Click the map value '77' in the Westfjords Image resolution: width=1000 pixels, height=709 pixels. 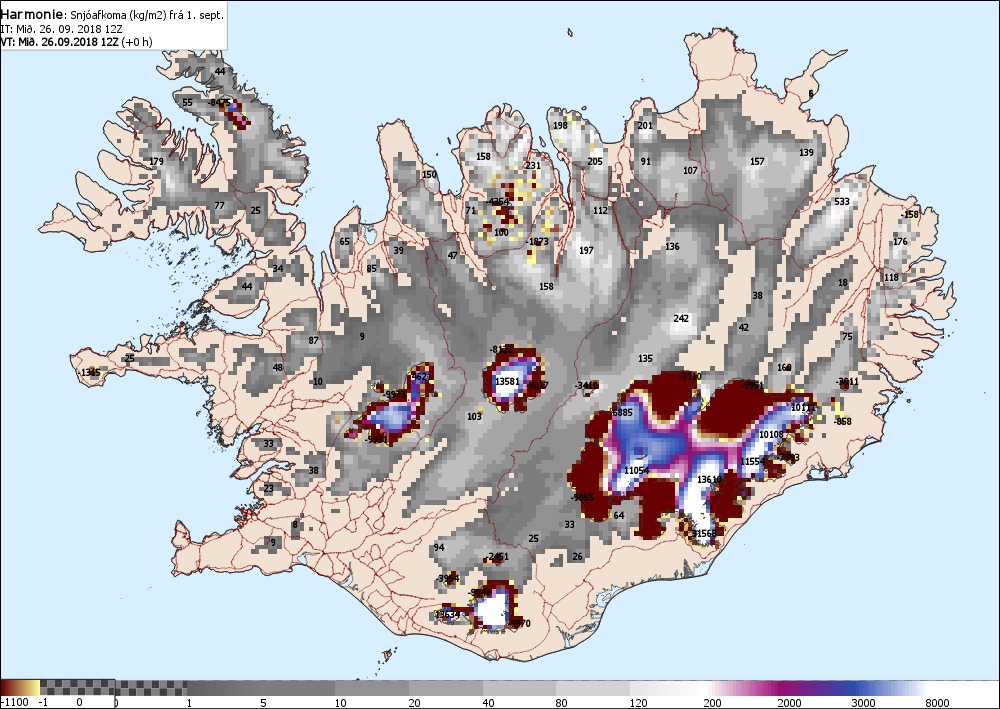click(x=219, y=205)
